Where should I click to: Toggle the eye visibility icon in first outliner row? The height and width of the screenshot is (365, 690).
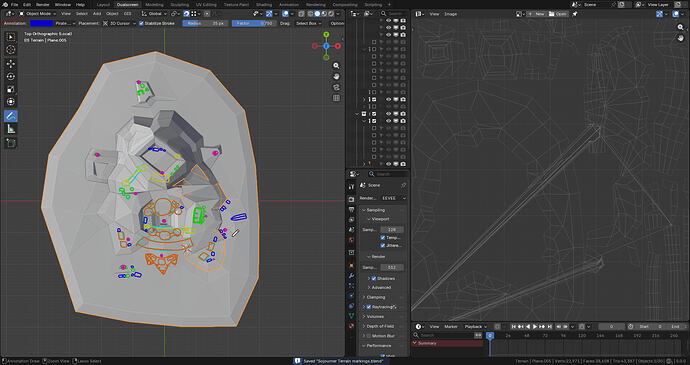(x=389, y=21)
